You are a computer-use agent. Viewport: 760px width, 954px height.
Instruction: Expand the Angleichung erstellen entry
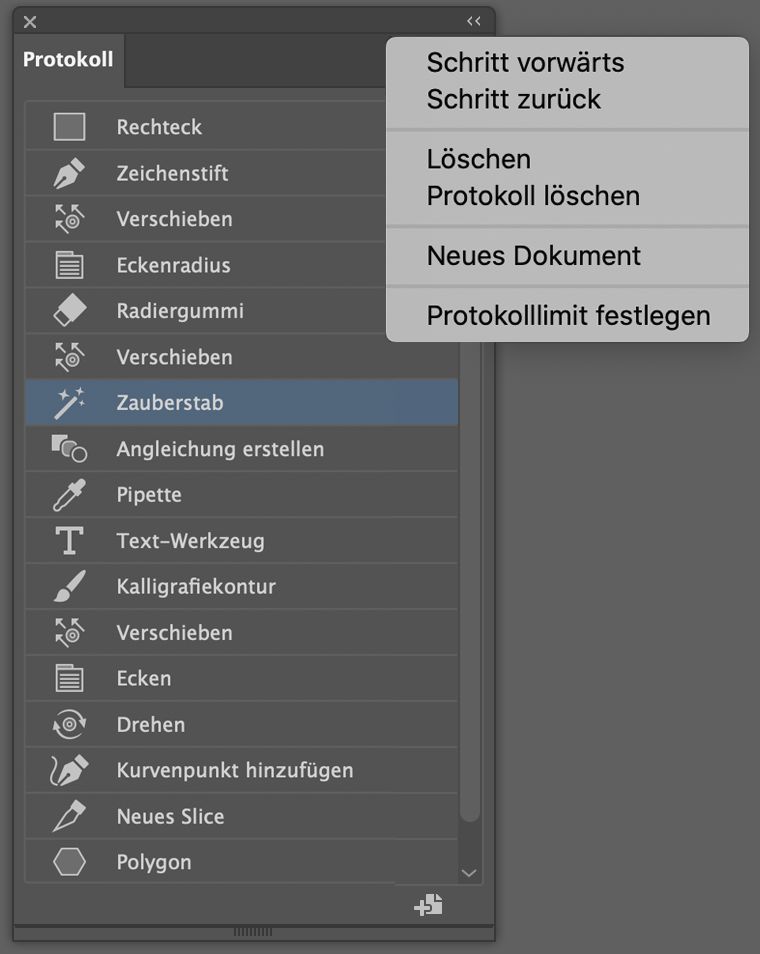pos(70,448)
